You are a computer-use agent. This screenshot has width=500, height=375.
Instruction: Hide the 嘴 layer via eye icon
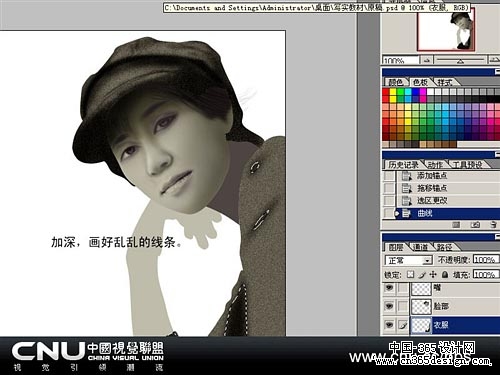pos(389,288)
